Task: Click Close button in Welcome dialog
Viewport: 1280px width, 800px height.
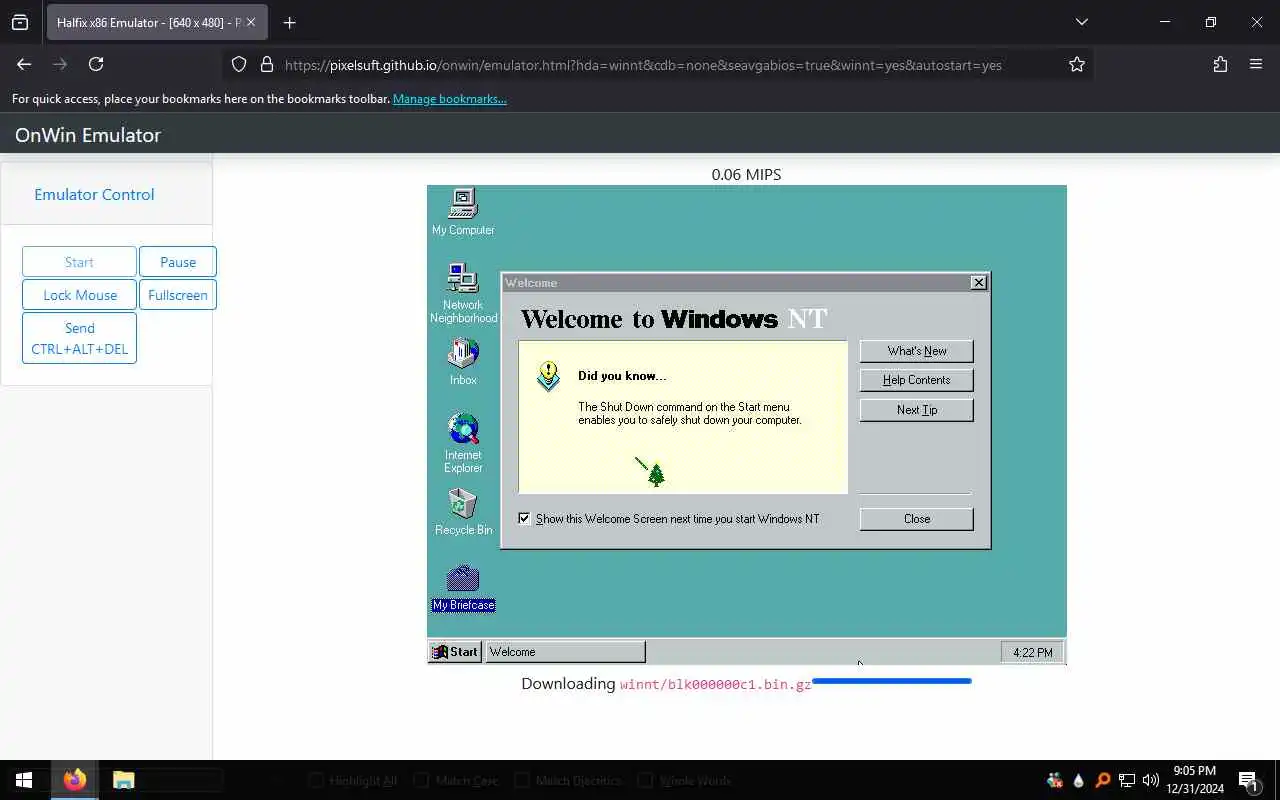Action: 916,519
